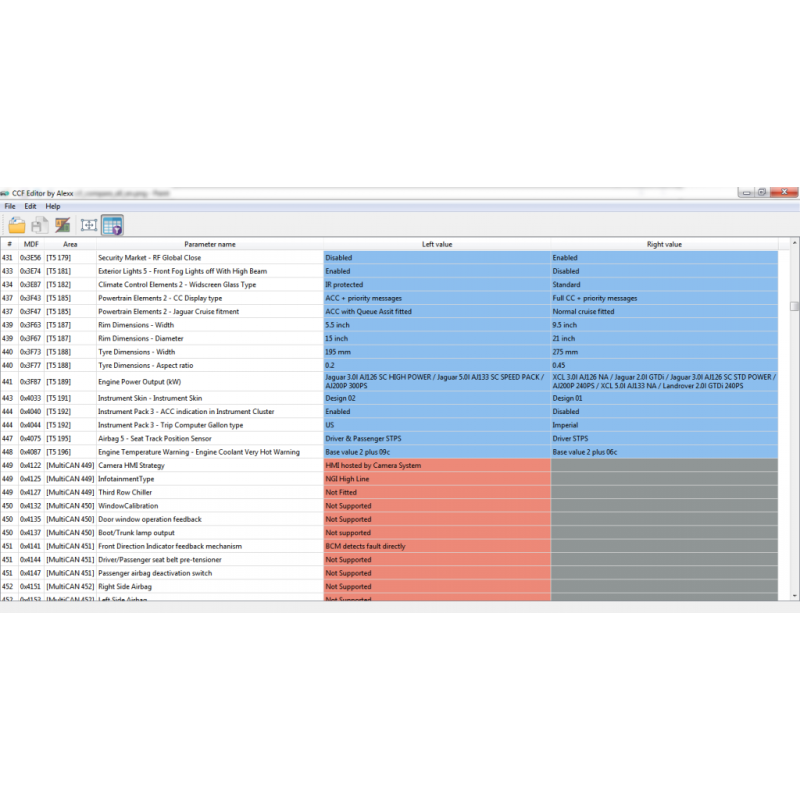800x800 pixels.
Task: Click the fit-columns toolbar icon
Action: click(88, 224)
